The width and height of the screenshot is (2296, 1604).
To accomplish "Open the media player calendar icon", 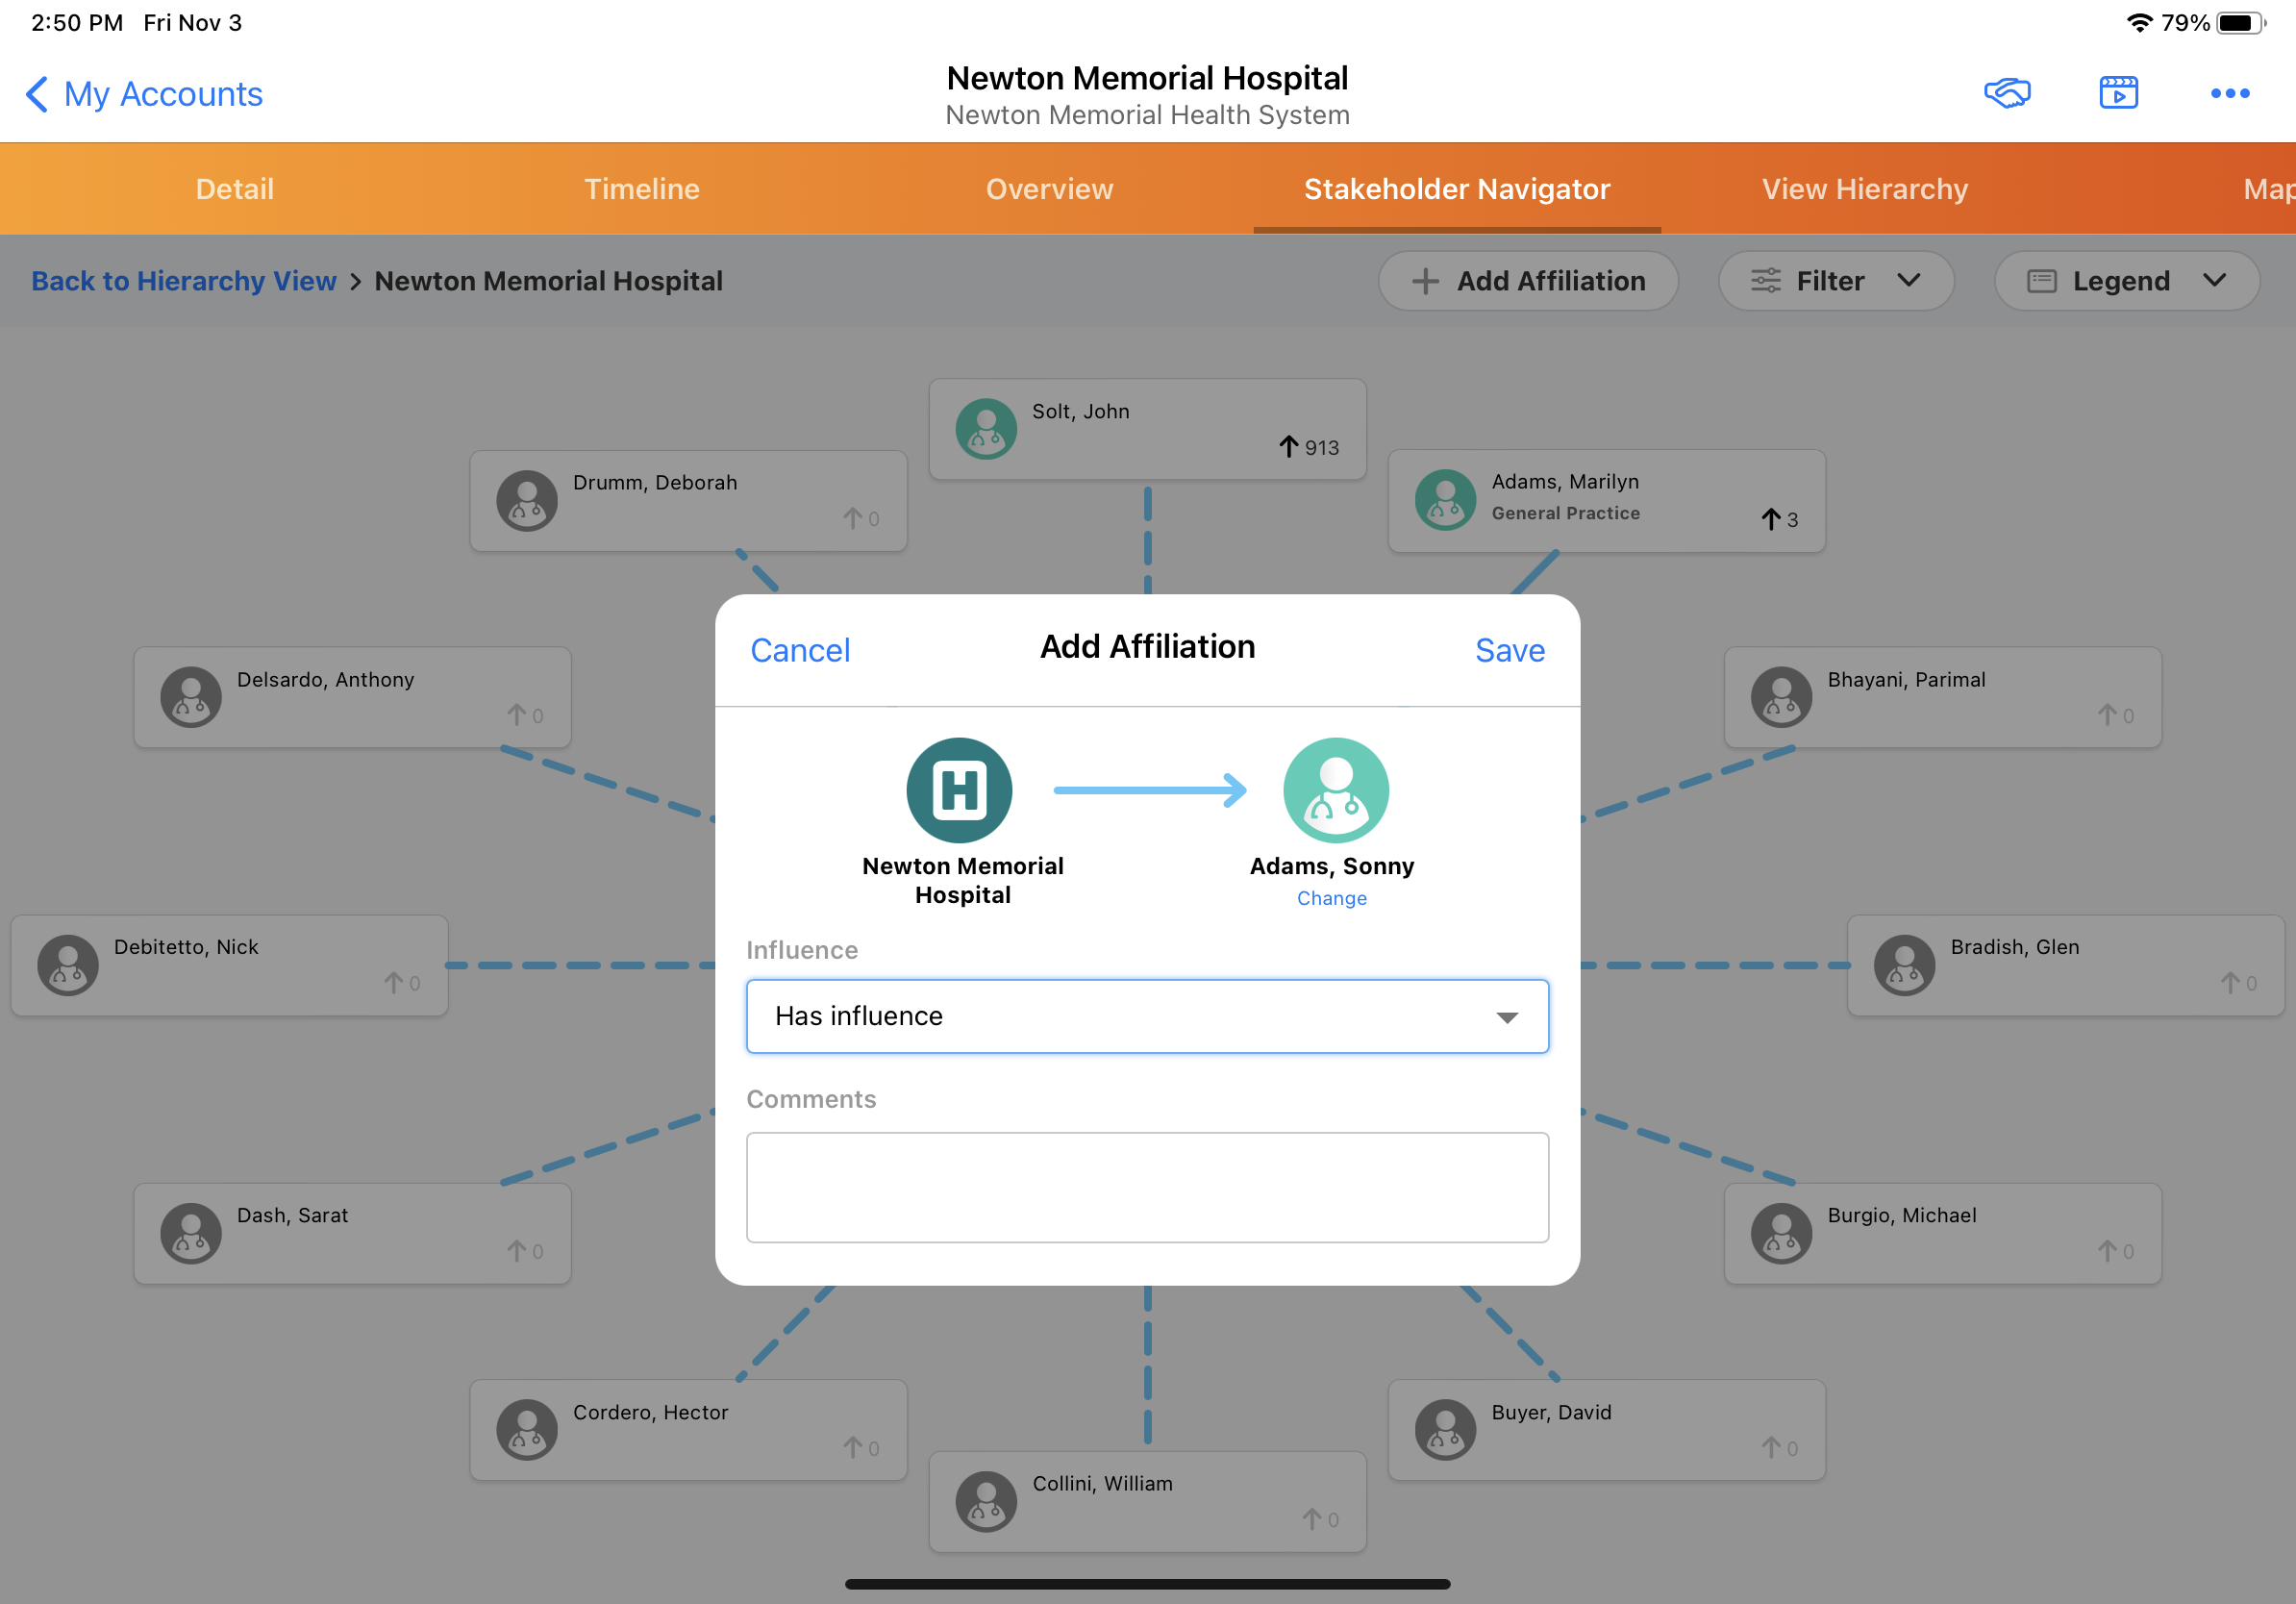I will (x=2118, y=93).
